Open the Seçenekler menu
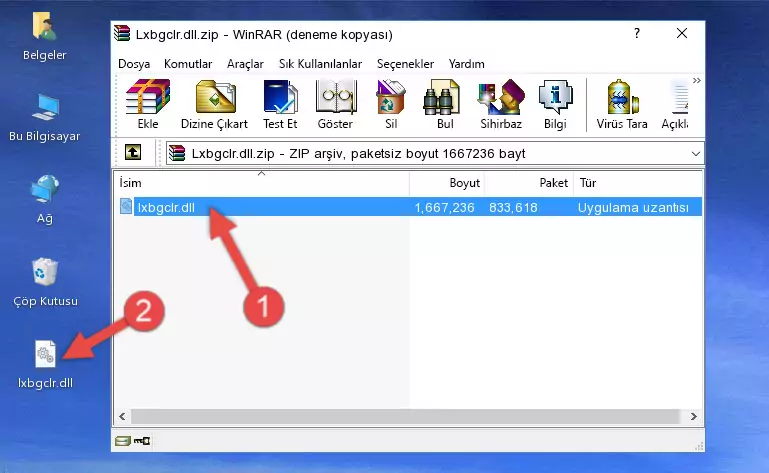This screenshot has width=769, height=473. coord(405,64)
